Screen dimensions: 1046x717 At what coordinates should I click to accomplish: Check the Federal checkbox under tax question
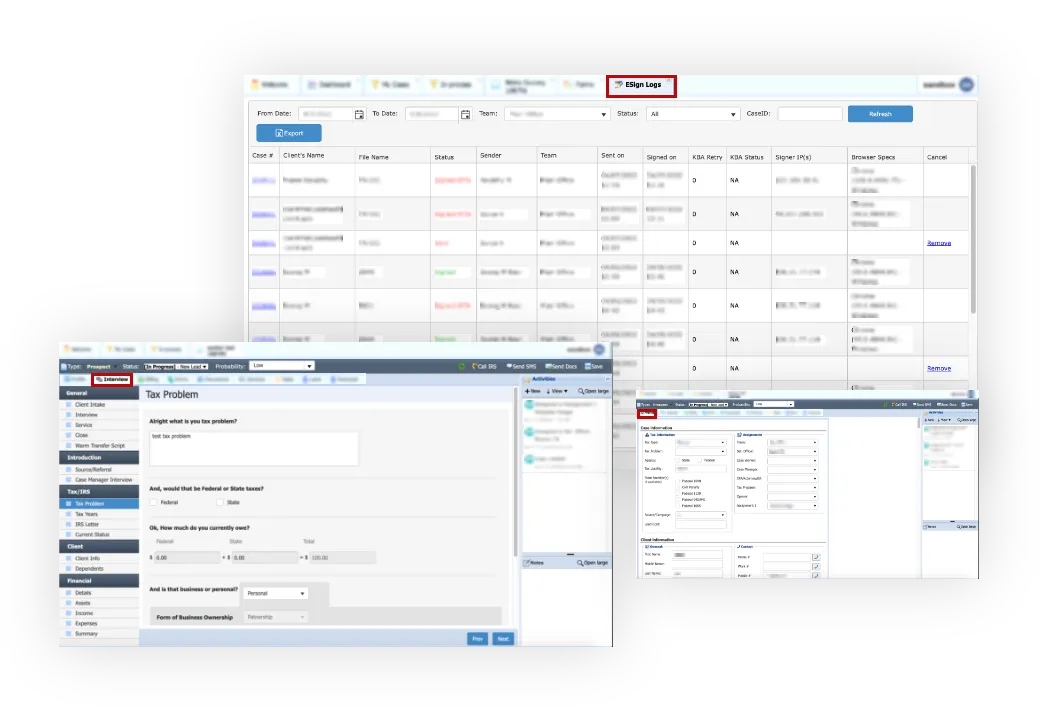click(153, 502)
